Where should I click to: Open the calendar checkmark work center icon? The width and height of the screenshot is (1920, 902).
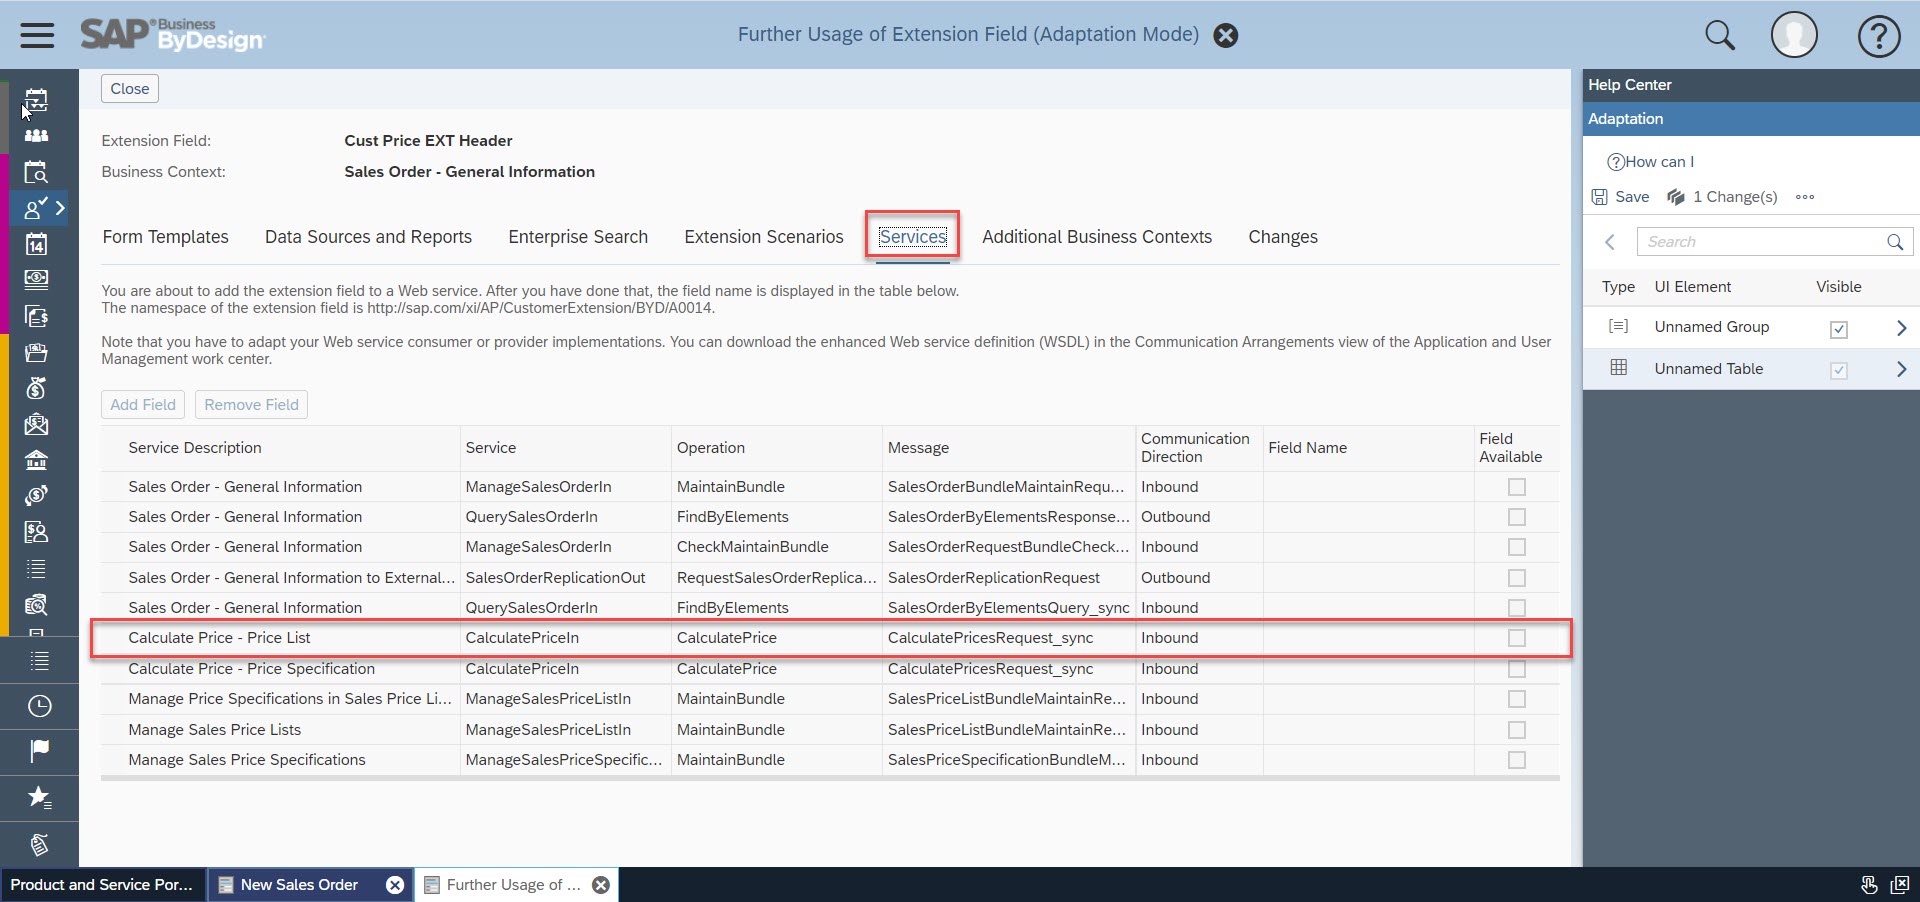click(x=36, y=100)
